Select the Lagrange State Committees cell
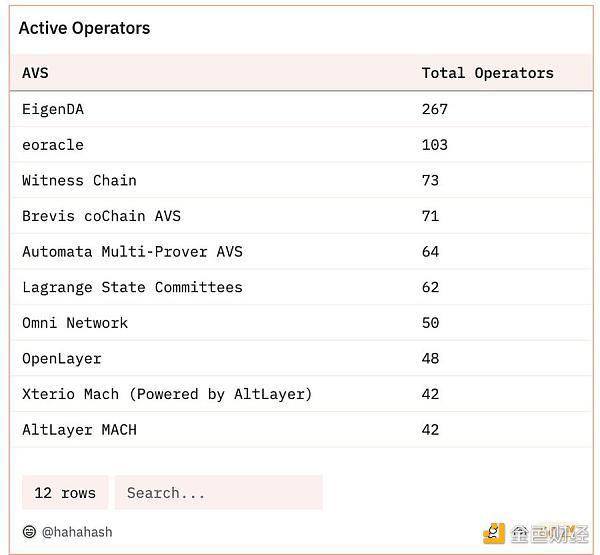 click(x=132, y=287)
